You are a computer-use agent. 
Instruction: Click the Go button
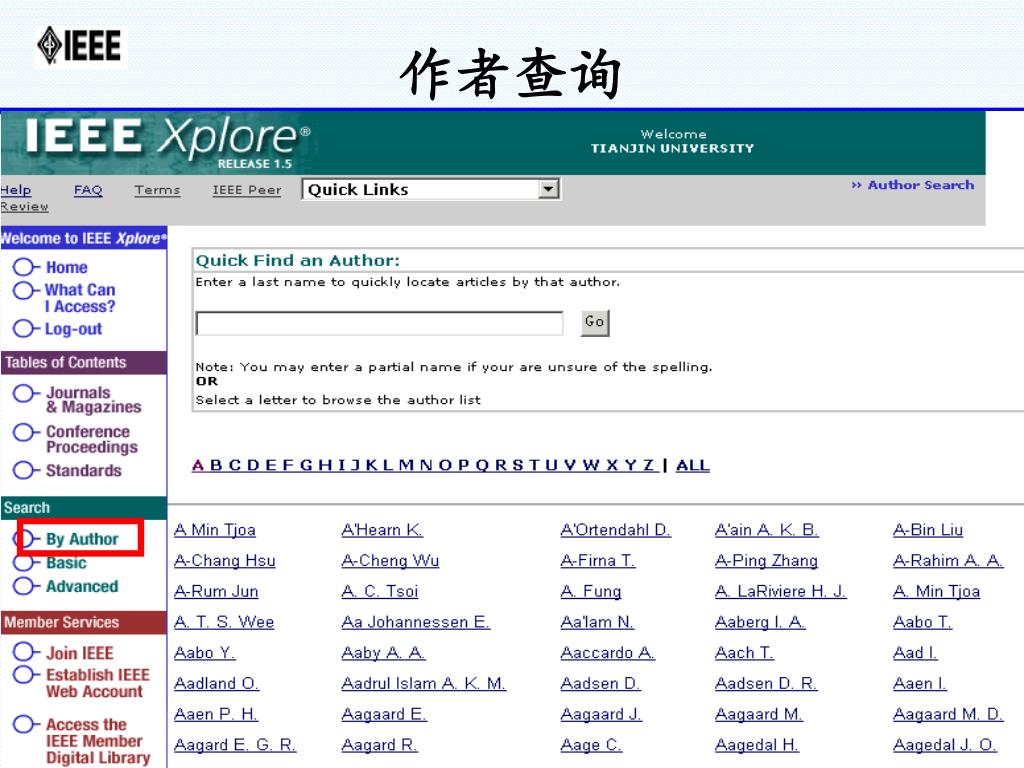coord(595,323)
